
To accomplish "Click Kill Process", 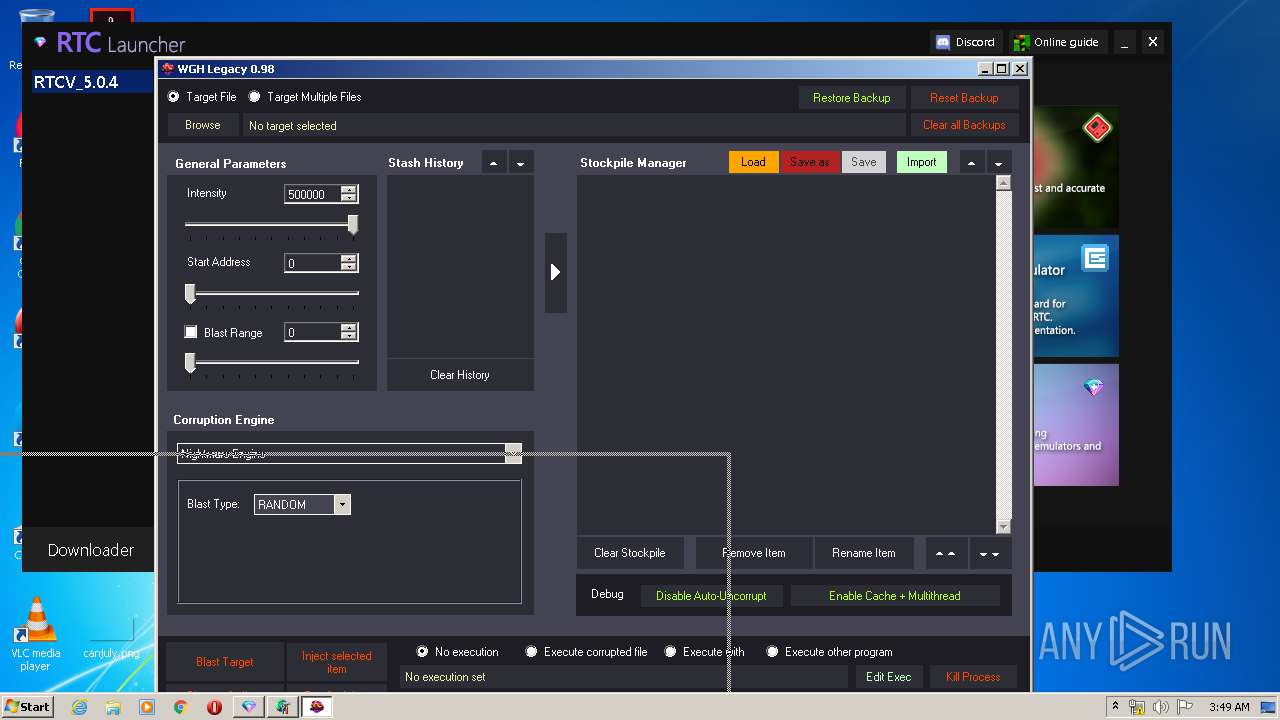I will (x=973, y=677).
